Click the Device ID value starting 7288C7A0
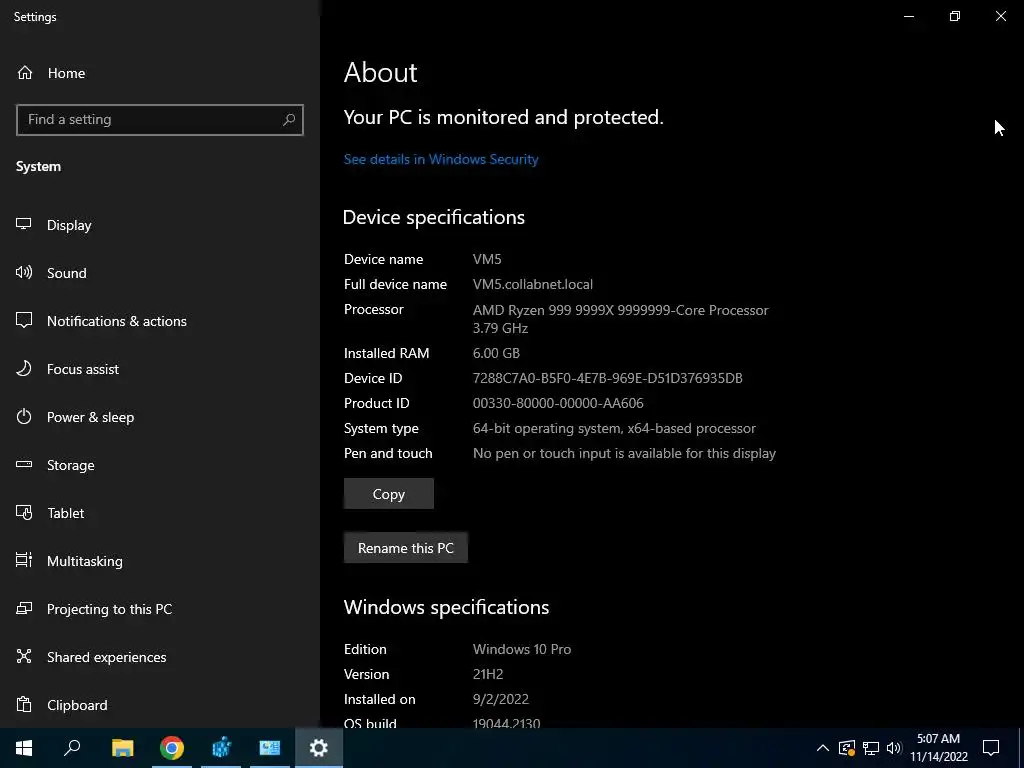 [x=607, y=378]
